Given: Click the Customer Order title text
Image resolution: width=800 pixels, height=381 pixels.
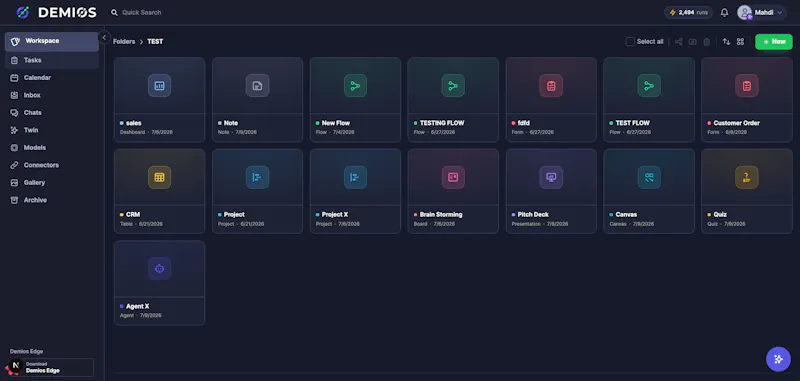Looking at the screenshot, I should pos(737,123).
